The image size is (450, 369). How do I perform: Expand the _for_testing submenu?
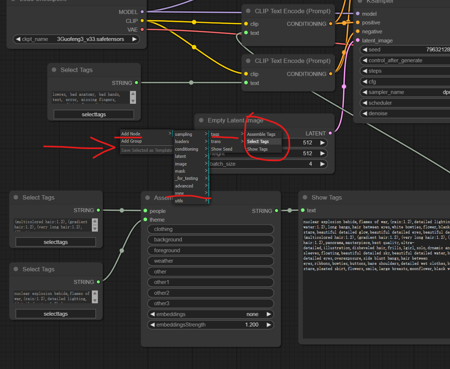[191, 178]
